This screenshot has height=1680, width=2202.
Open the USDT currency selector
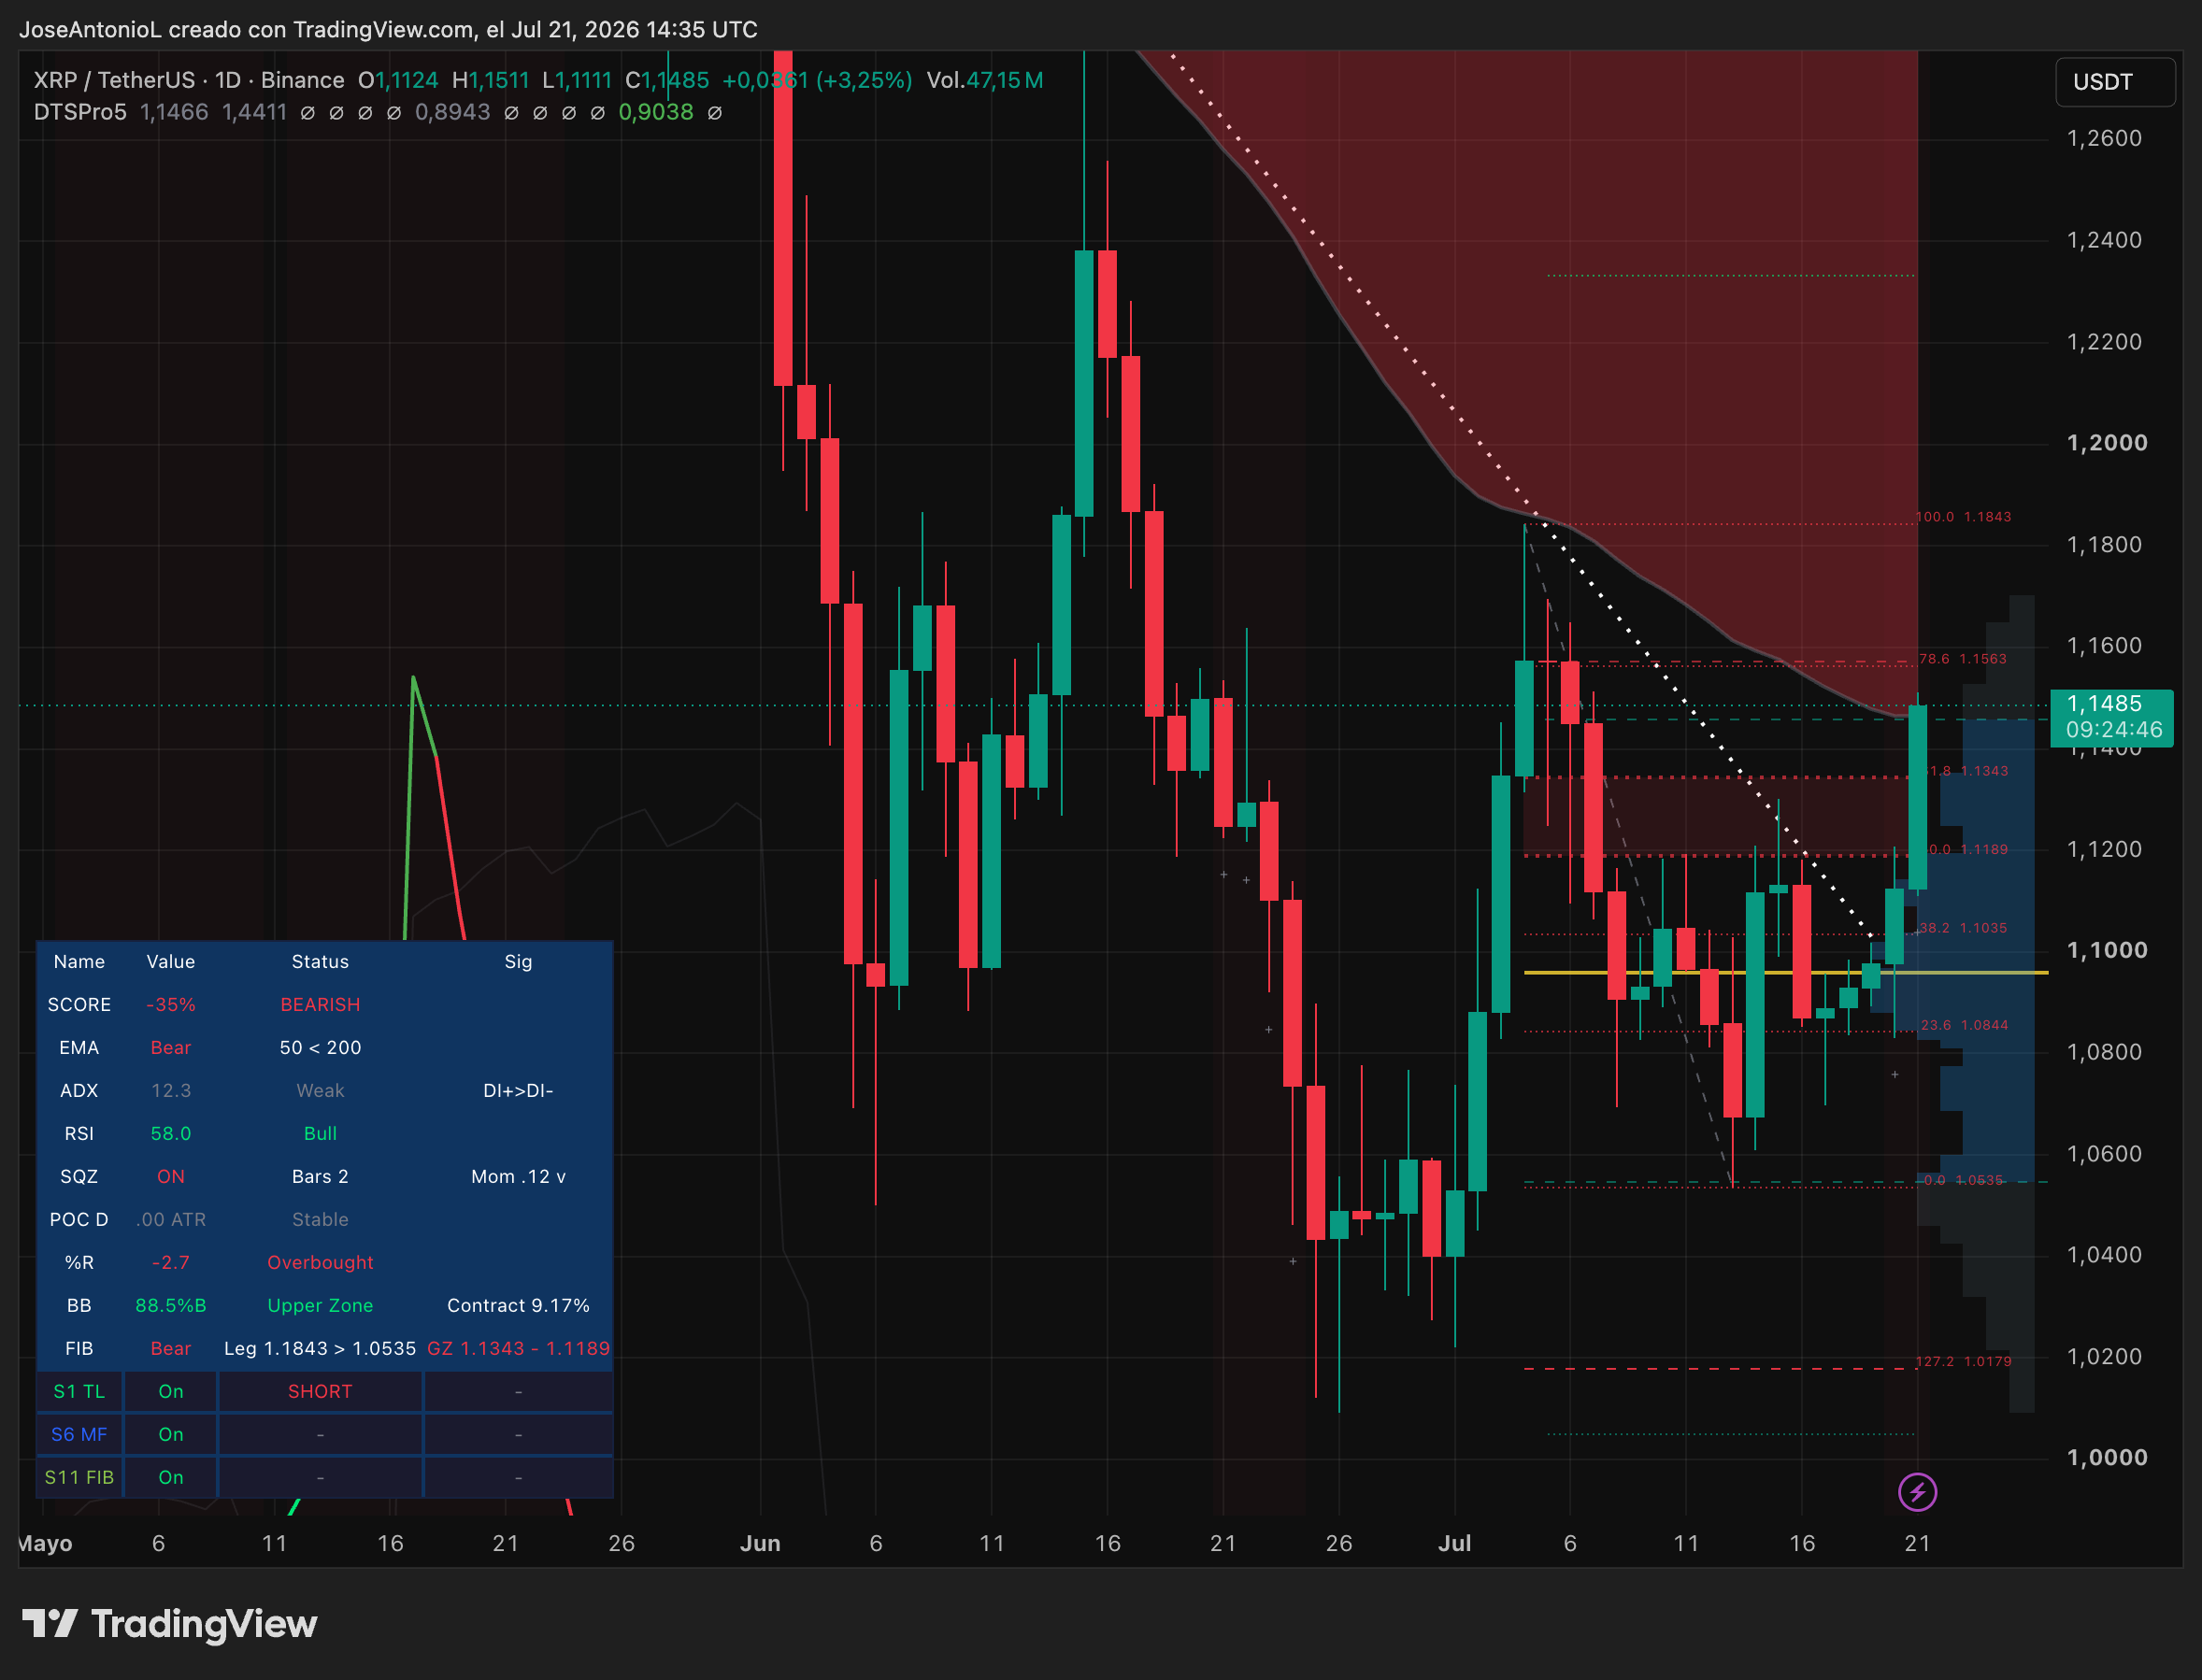coord(2114,82)
